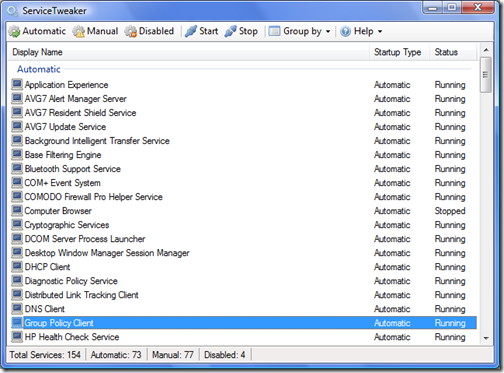Click scrollbar down arrow

tap(486, 338)
